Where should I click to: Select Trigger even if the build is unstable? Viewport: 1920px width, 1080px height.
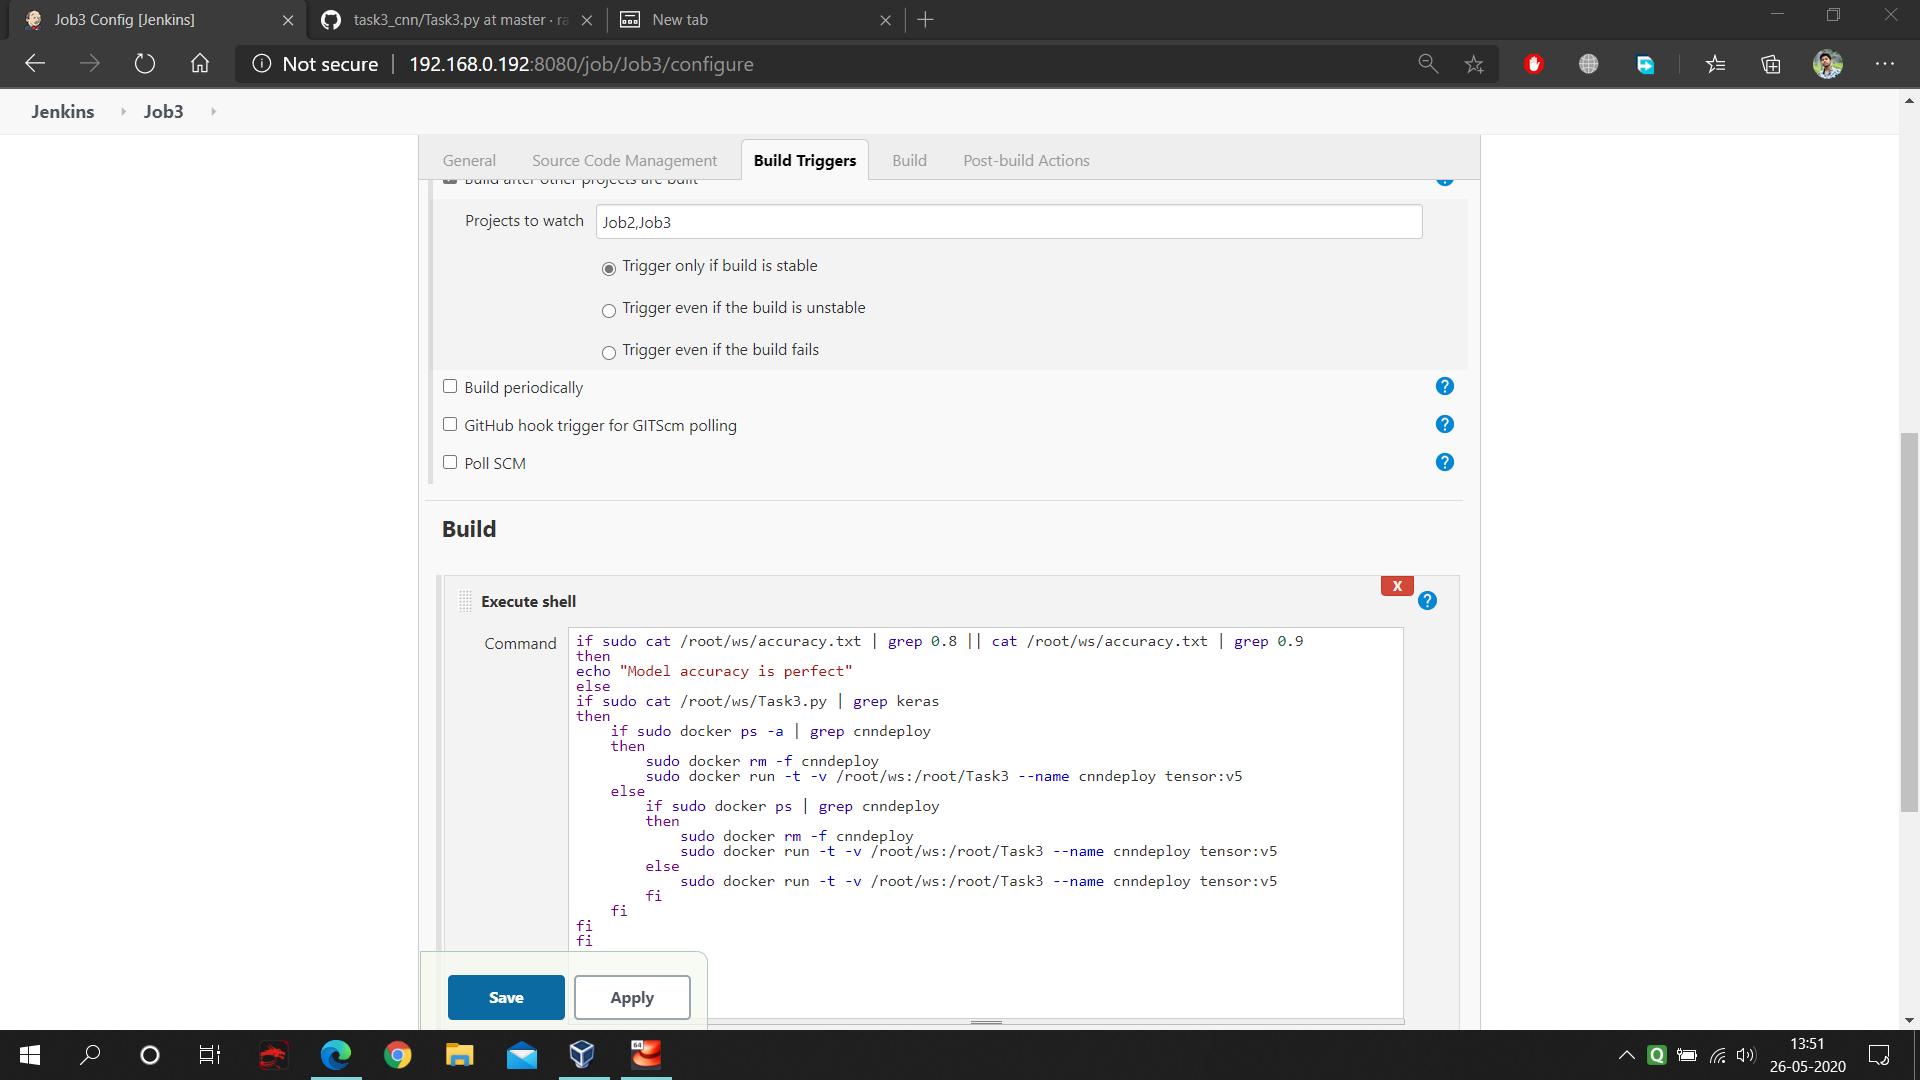pyautogui.click(x=608, y=310)
